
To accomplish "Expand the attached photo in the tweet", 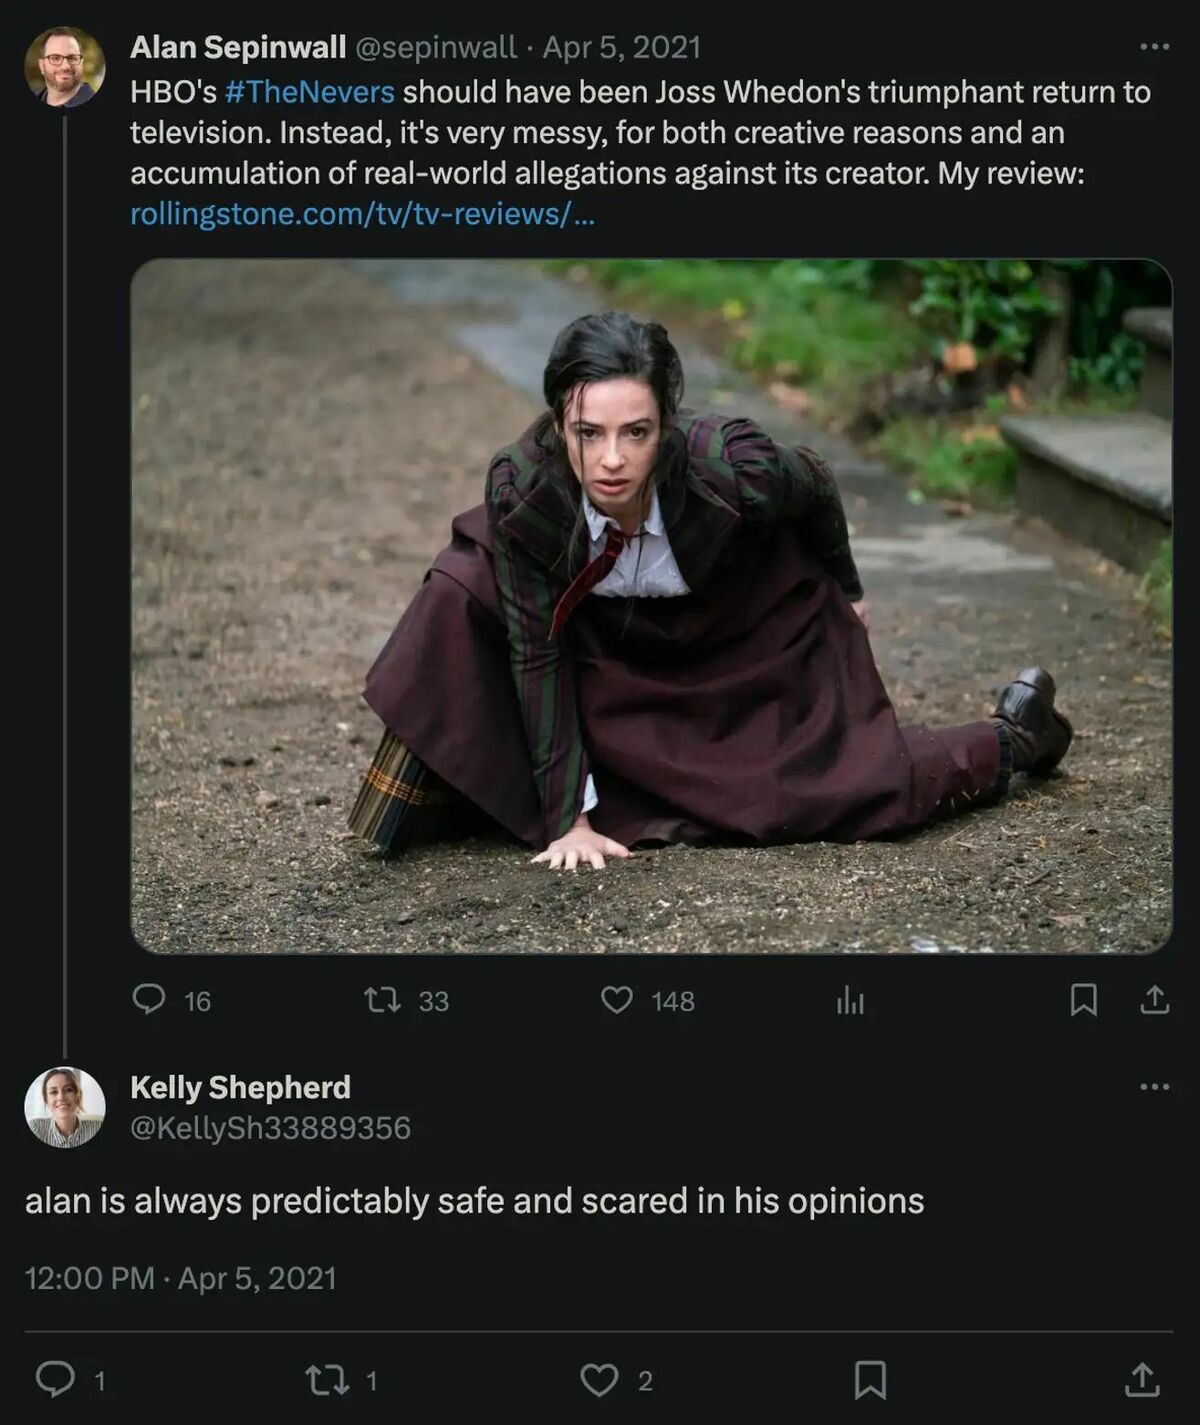I will [x=651, y=606].
